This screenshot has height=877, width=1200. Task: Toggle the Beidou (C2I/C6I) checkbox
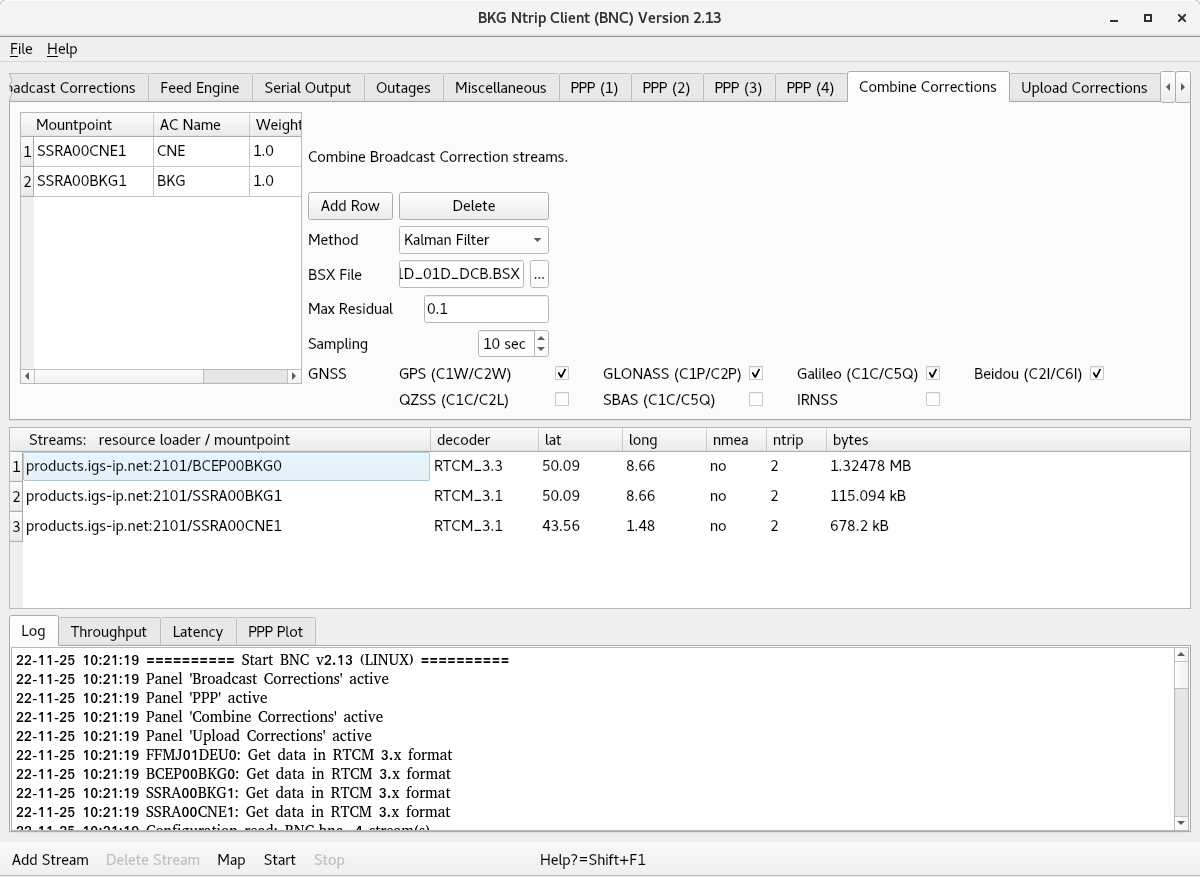[1097, 374]
